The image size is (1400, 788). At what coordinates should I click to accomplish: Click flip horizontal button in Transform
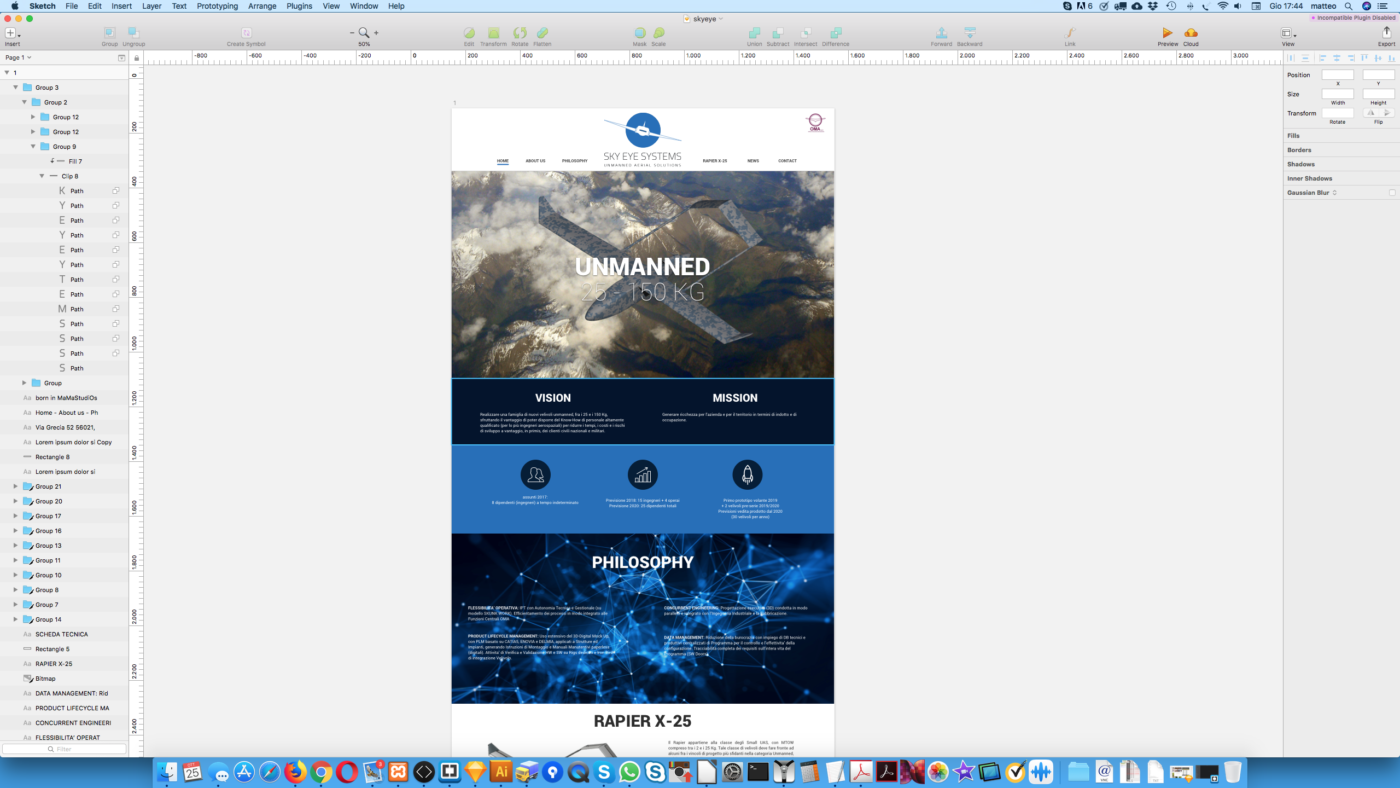coord(1371,113)
